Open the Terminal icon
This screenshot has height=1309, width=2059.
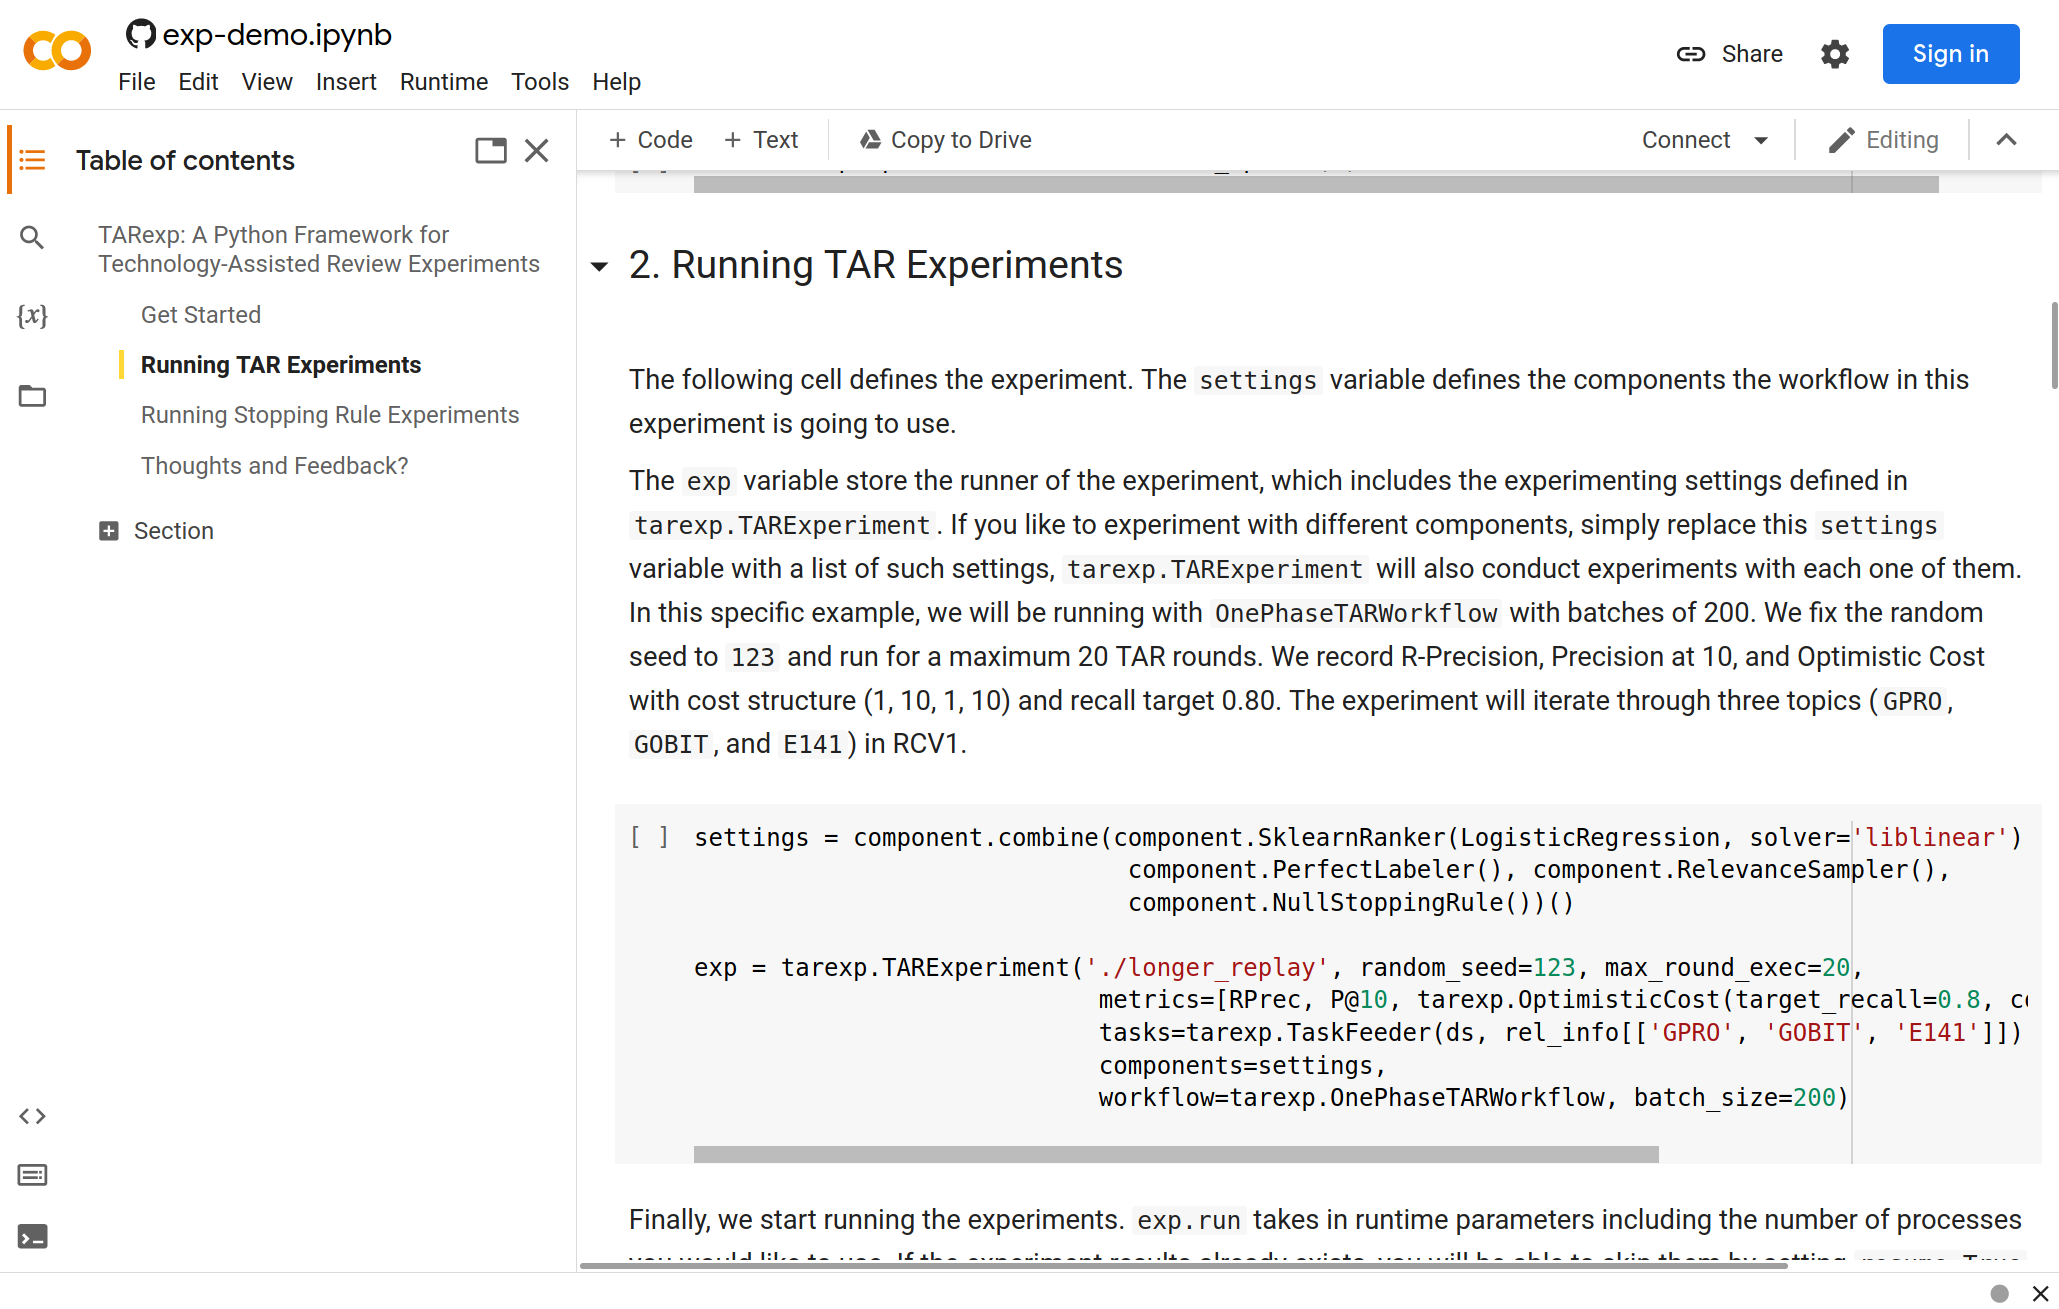pyautogui.click(x=32, y=1237)
